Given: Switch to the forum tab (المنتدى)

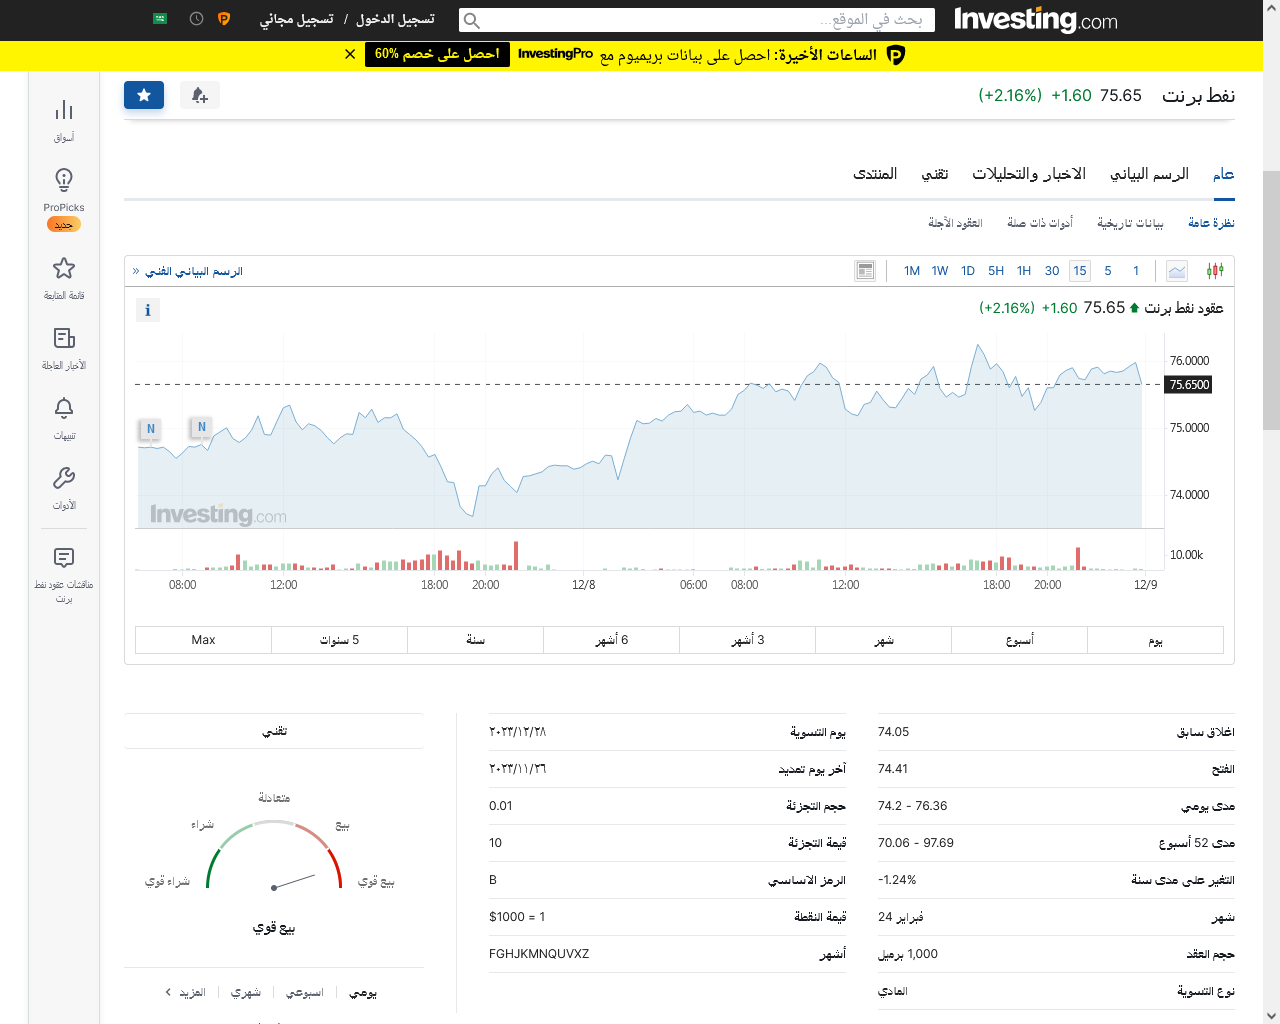Looking at the screenshot, I should click(874, 174).
